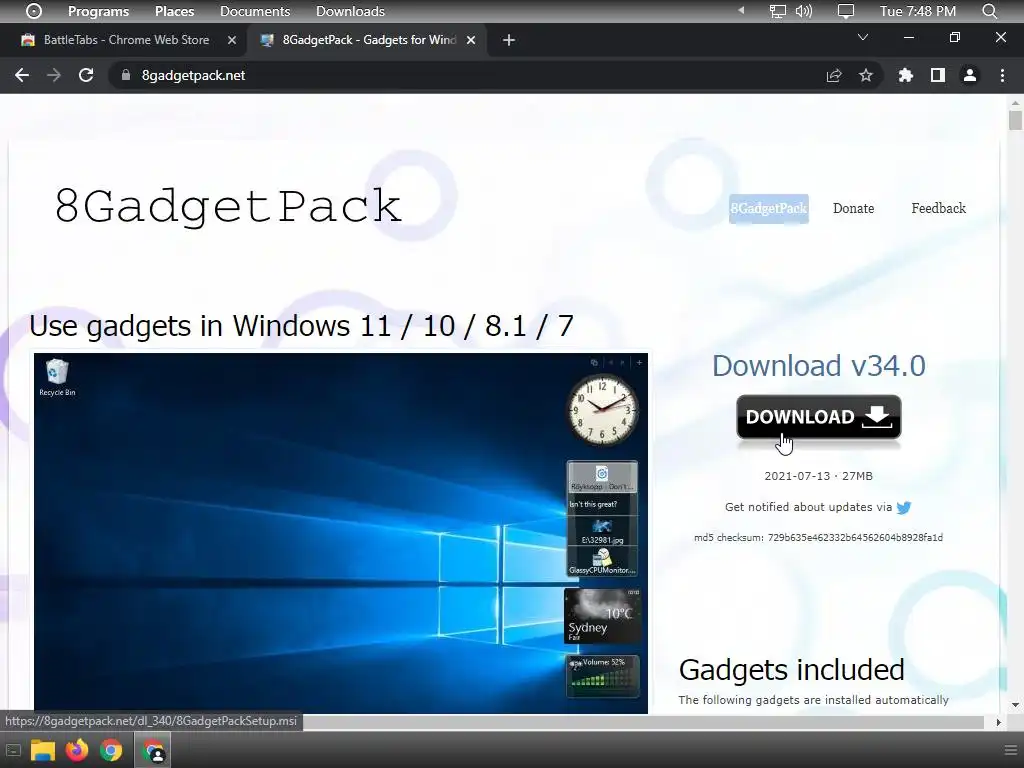
Task: Click the 2021-07-13 · 27MB text
Action: 818,476
